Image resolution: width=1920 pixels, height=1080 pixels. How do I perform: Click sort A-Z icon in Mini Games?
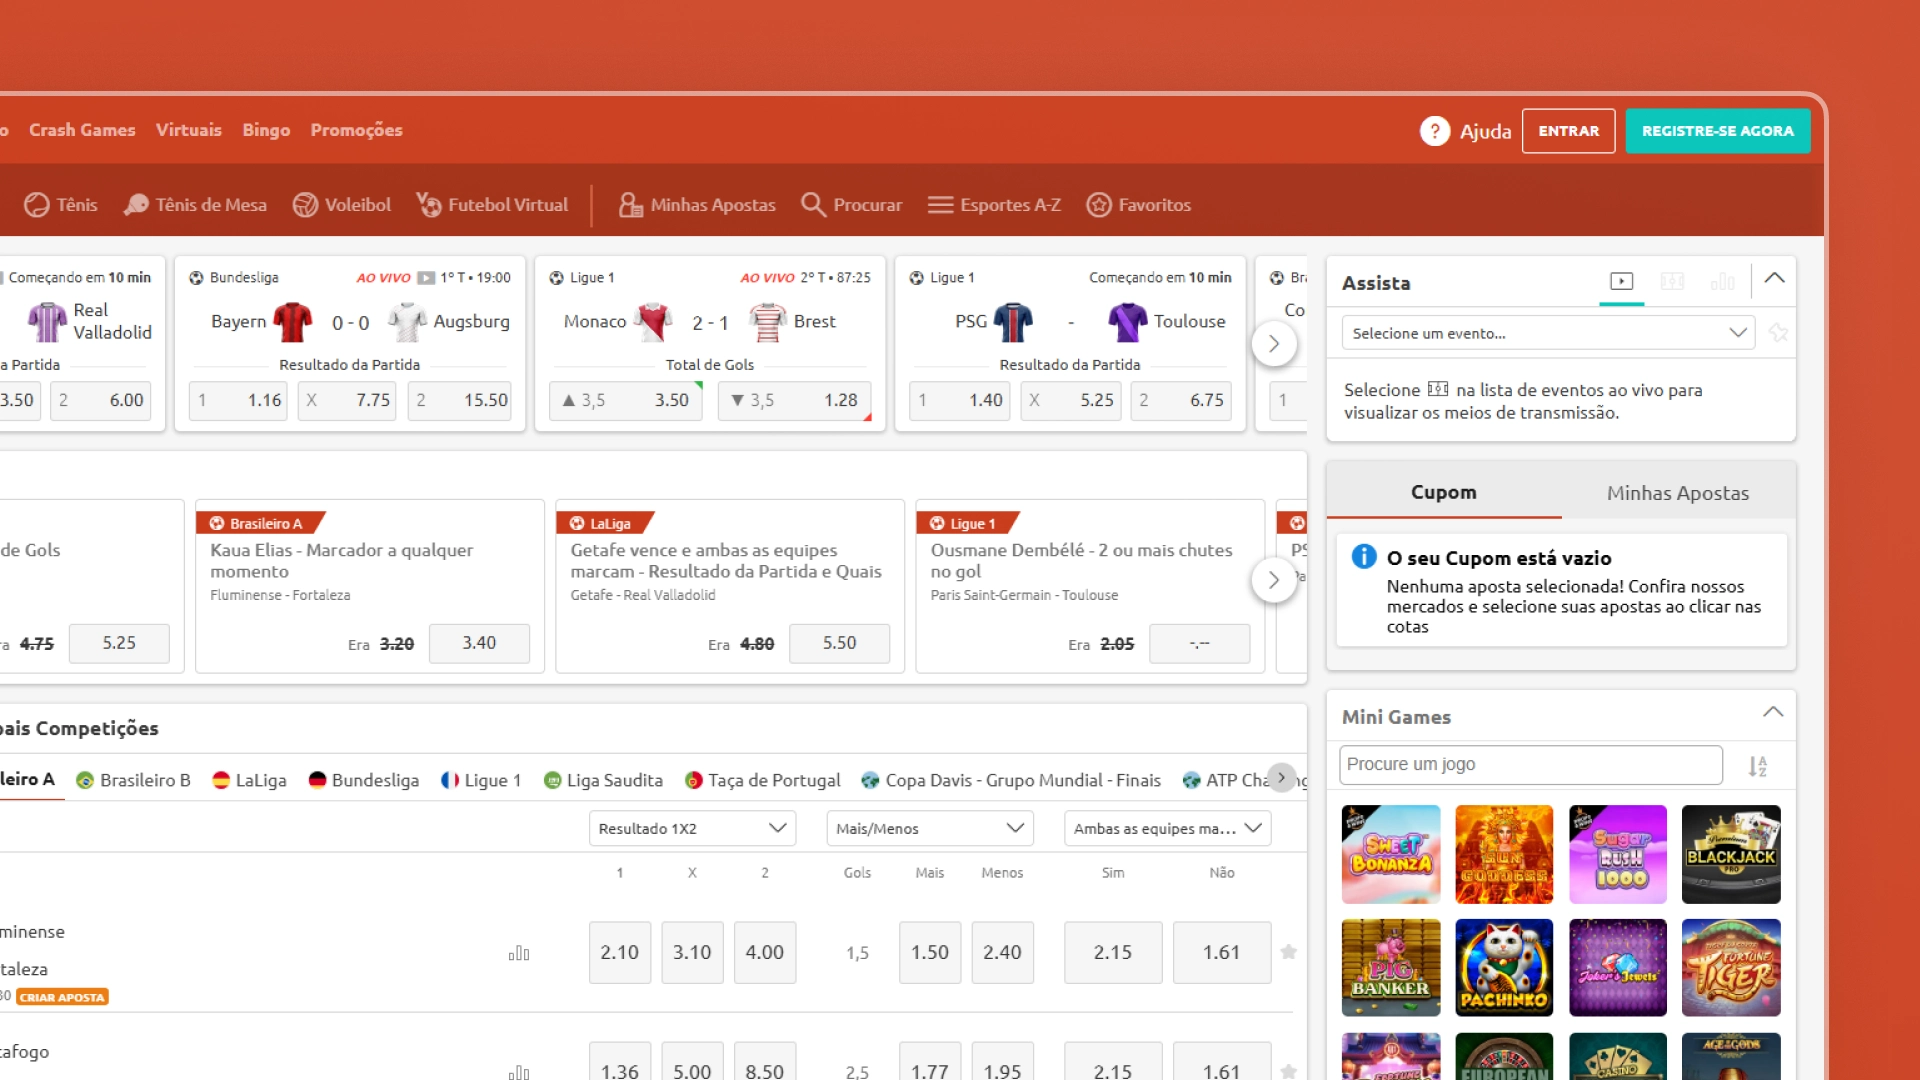point(1757,766)
